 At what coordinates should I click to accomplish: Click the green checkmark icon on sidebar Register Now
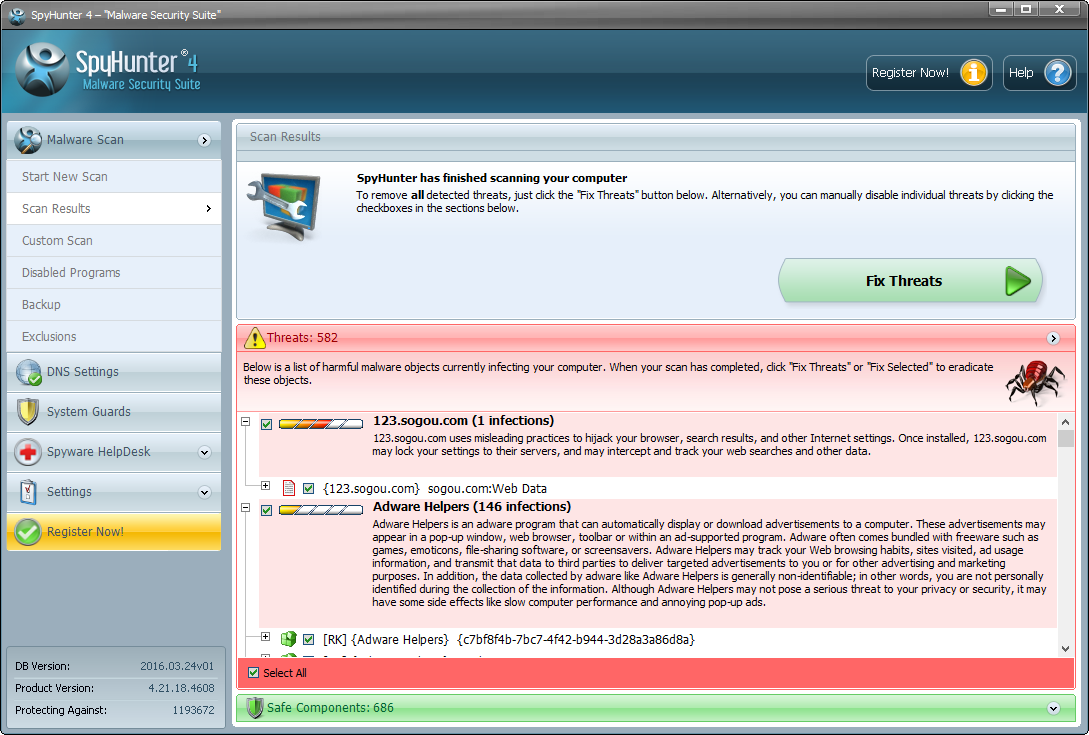pos(28,531)
